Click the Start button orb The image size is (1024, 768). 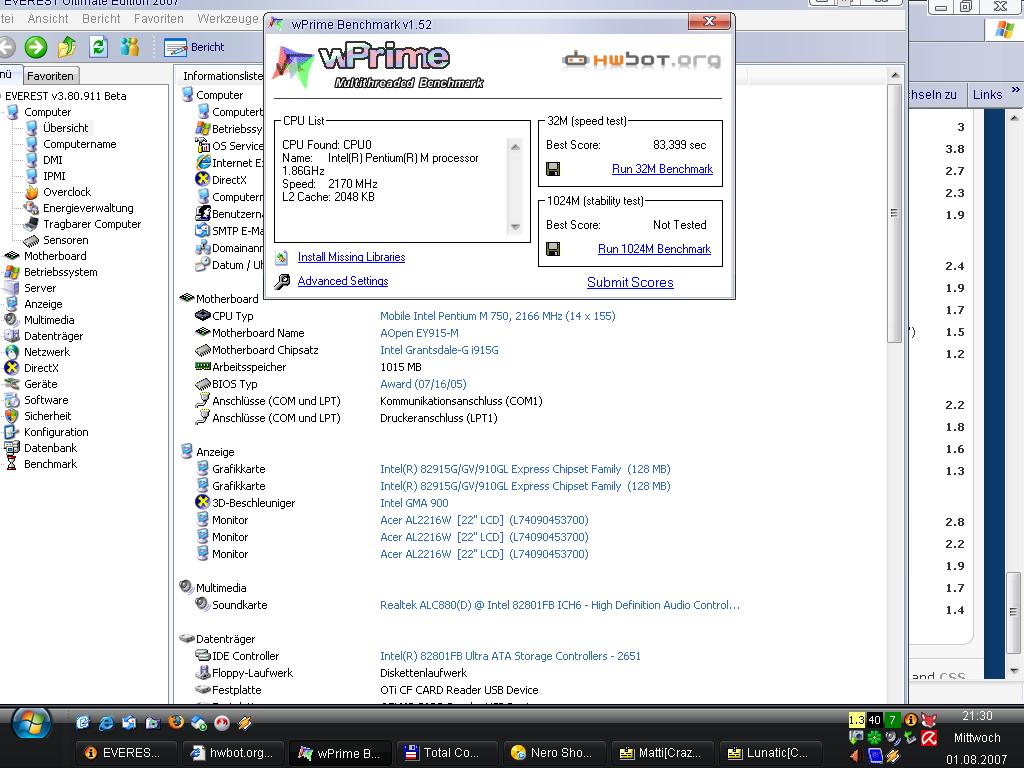pyautogui.click(x=31, y=724)
